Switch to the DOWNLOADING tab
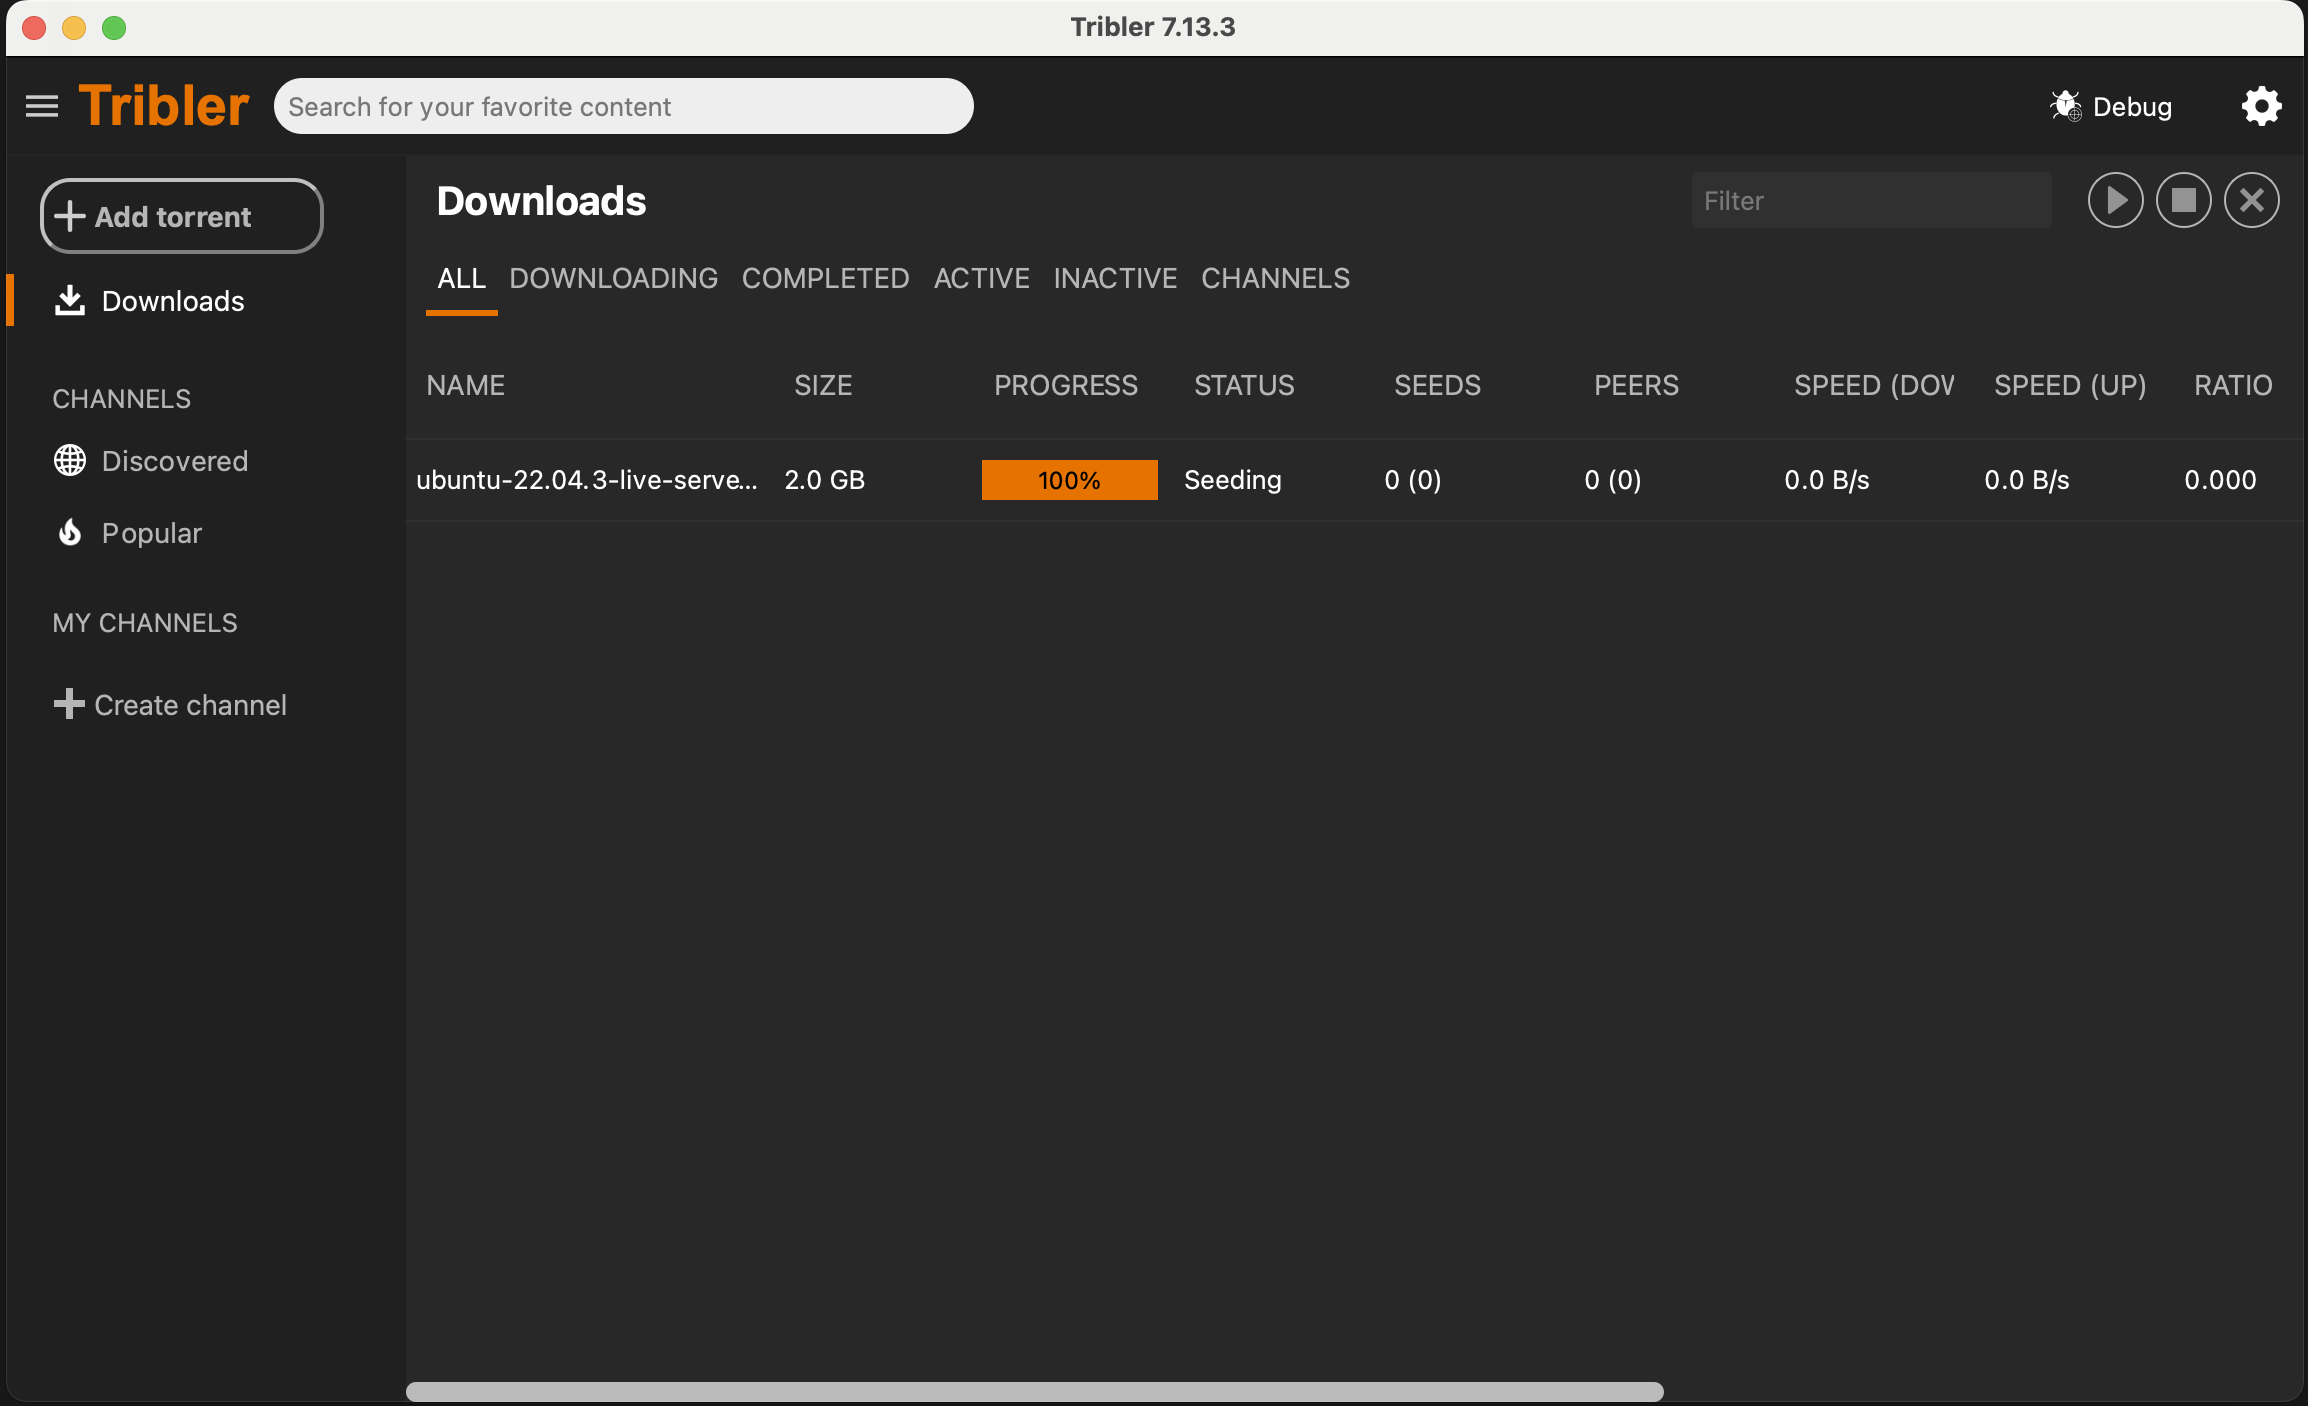Image resolution: width=2308 pixels, height=1406 pixels. (x=613, y=278)
